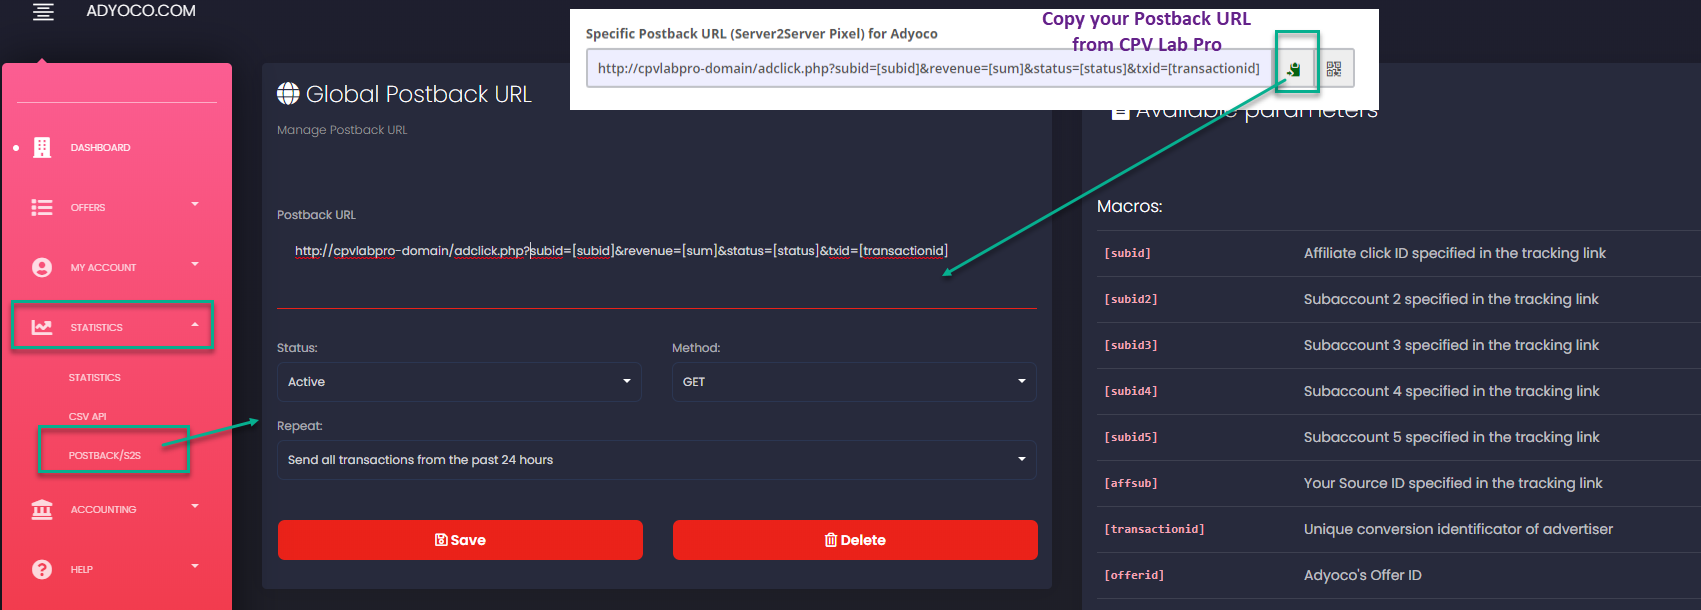The height and width of the screenshot is (610, 1701).
Task: Open the Dashboard menu item
Action: (100, 148)
